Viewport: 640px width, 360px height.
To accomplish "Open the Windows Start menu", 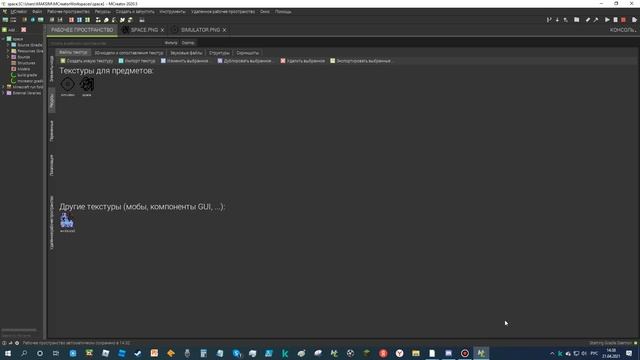I will click(x=7, y=353).
